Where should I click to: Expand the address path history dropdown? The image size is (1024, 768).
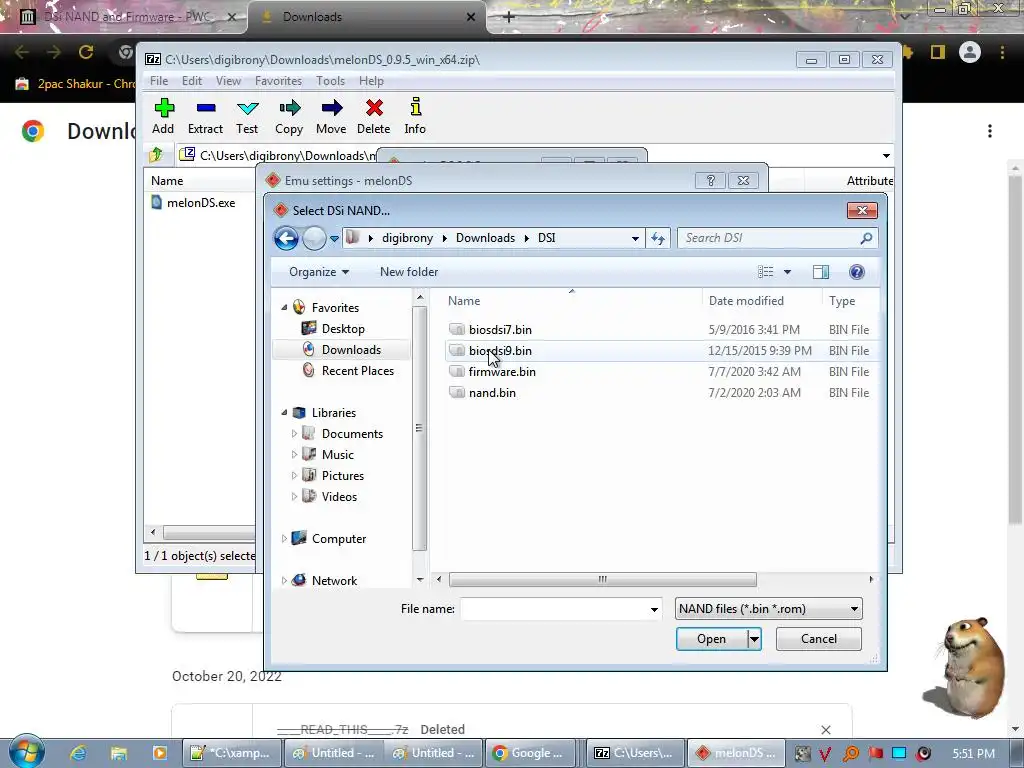(x=635, y=238)
